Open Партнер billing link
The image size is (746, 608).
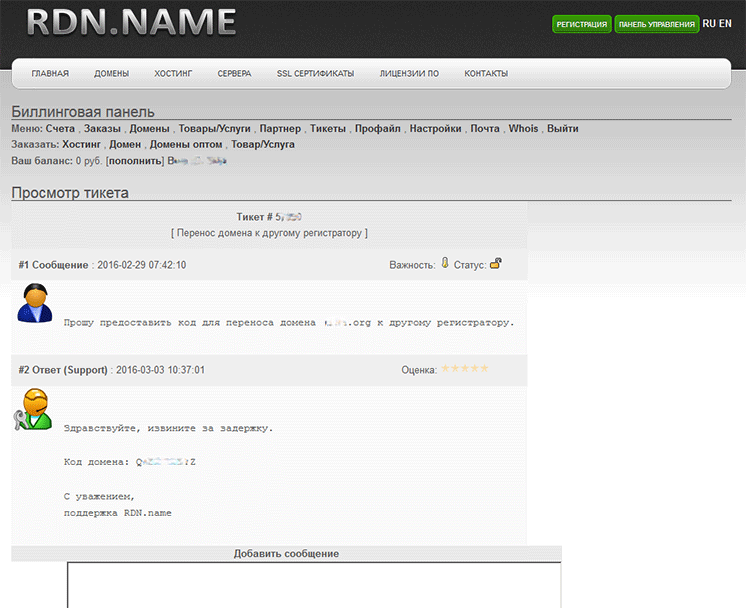tap(280, 128)
